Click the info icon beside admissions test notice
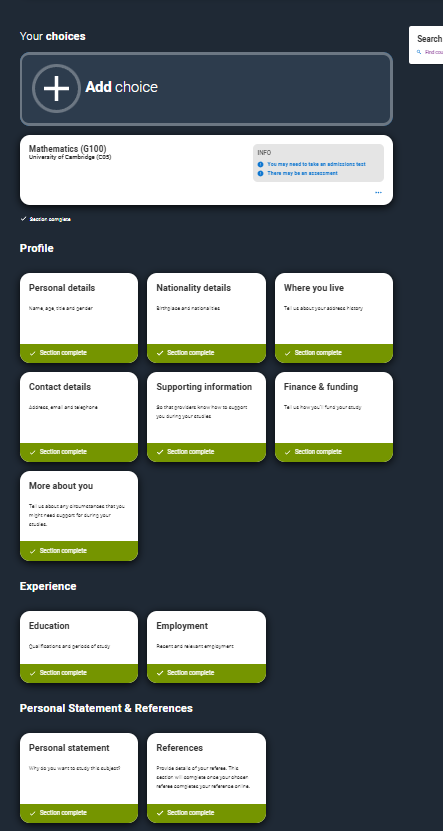Screen dimensions: 443x831 point(261,164)
